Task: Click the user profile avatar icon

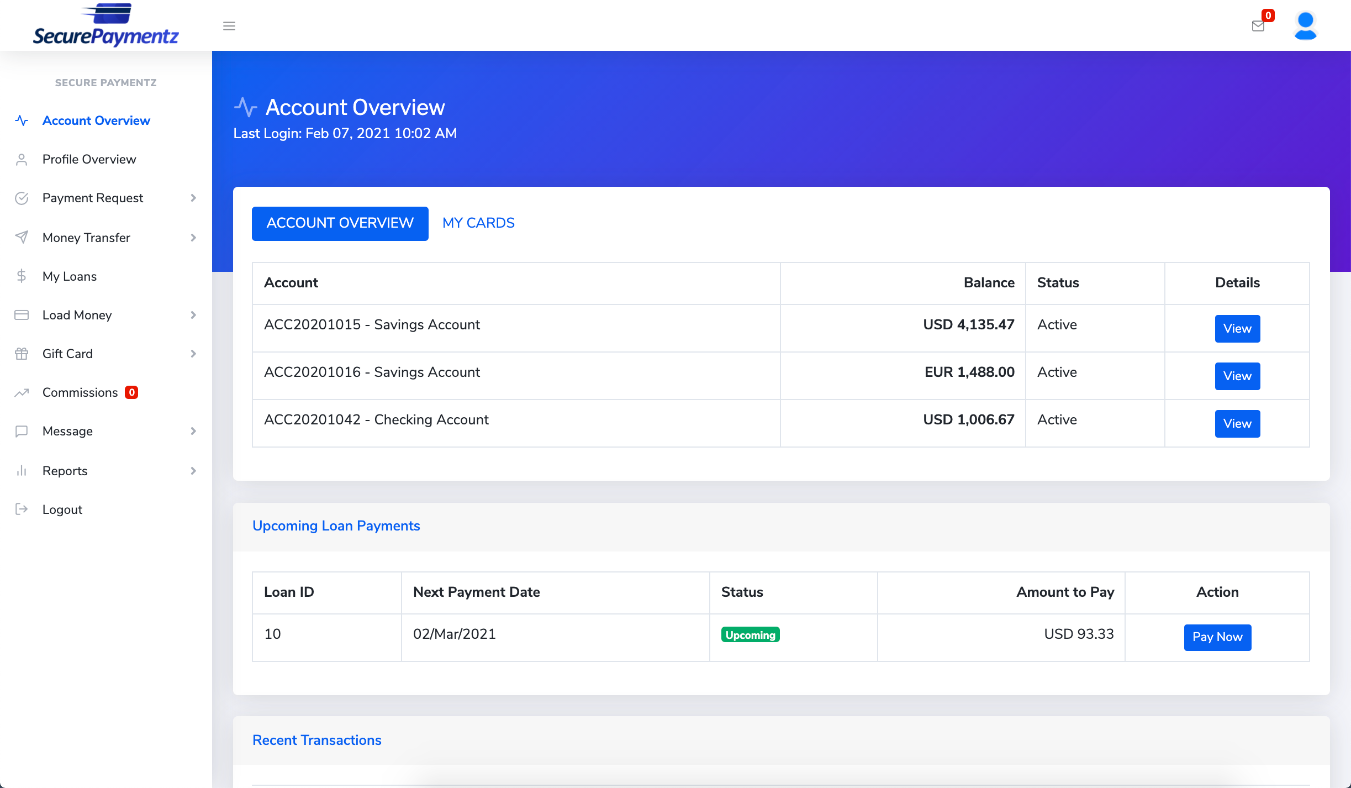Action: 1306,25
